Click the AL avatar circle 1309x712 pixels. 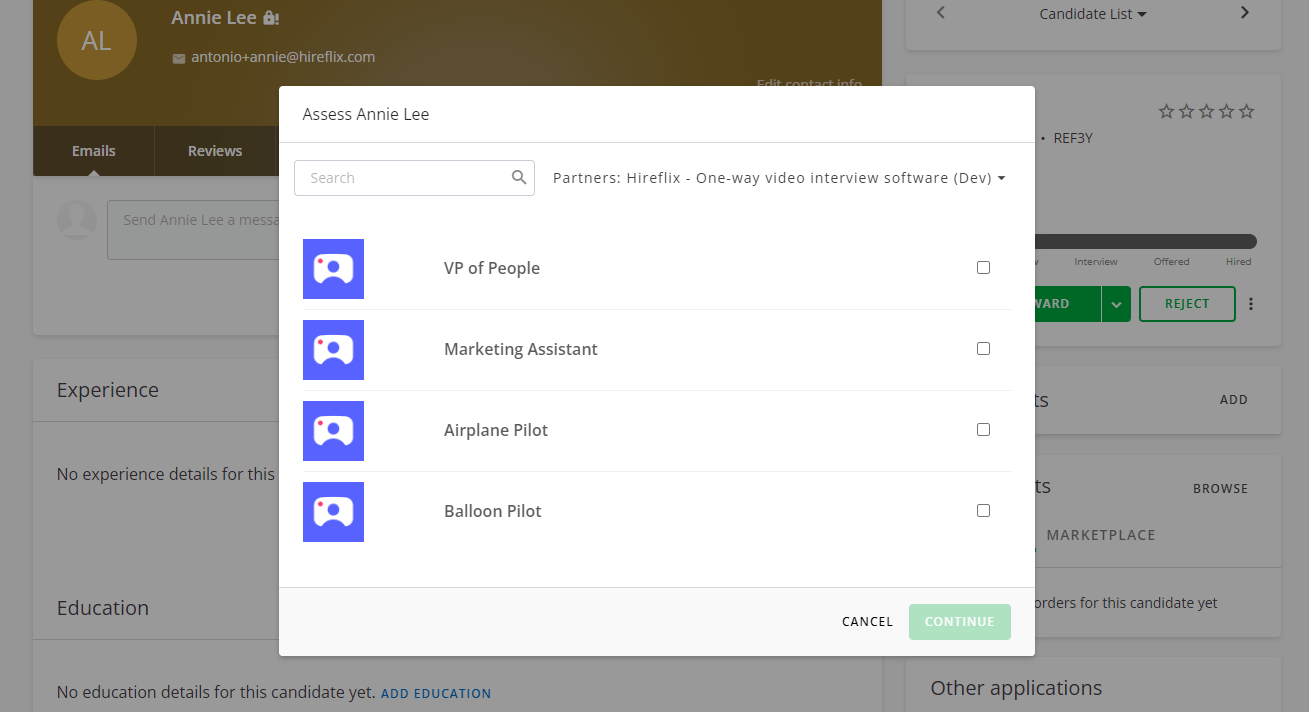[97, 41]
